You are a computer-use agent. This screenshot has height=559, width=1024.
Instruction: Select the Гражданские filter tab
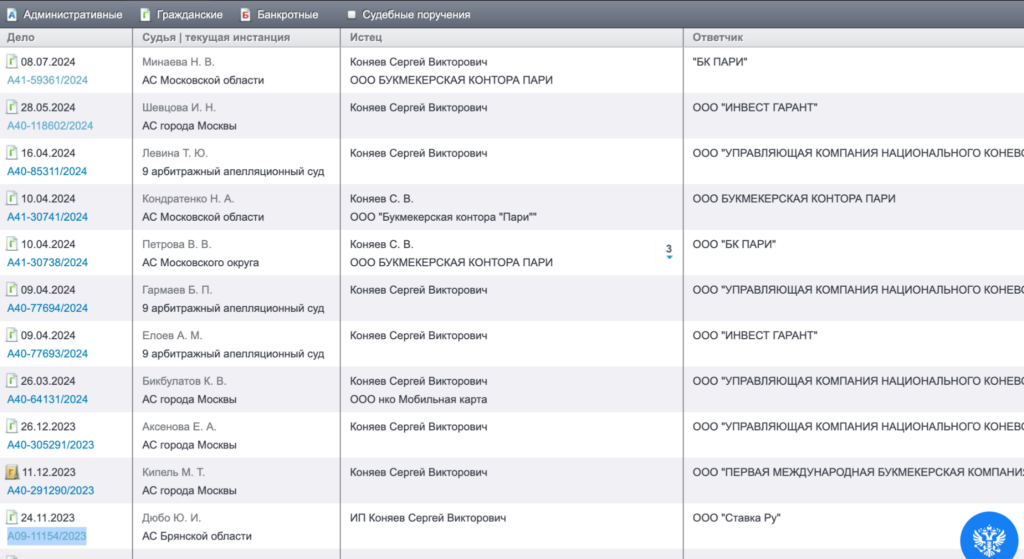(181, 14)
